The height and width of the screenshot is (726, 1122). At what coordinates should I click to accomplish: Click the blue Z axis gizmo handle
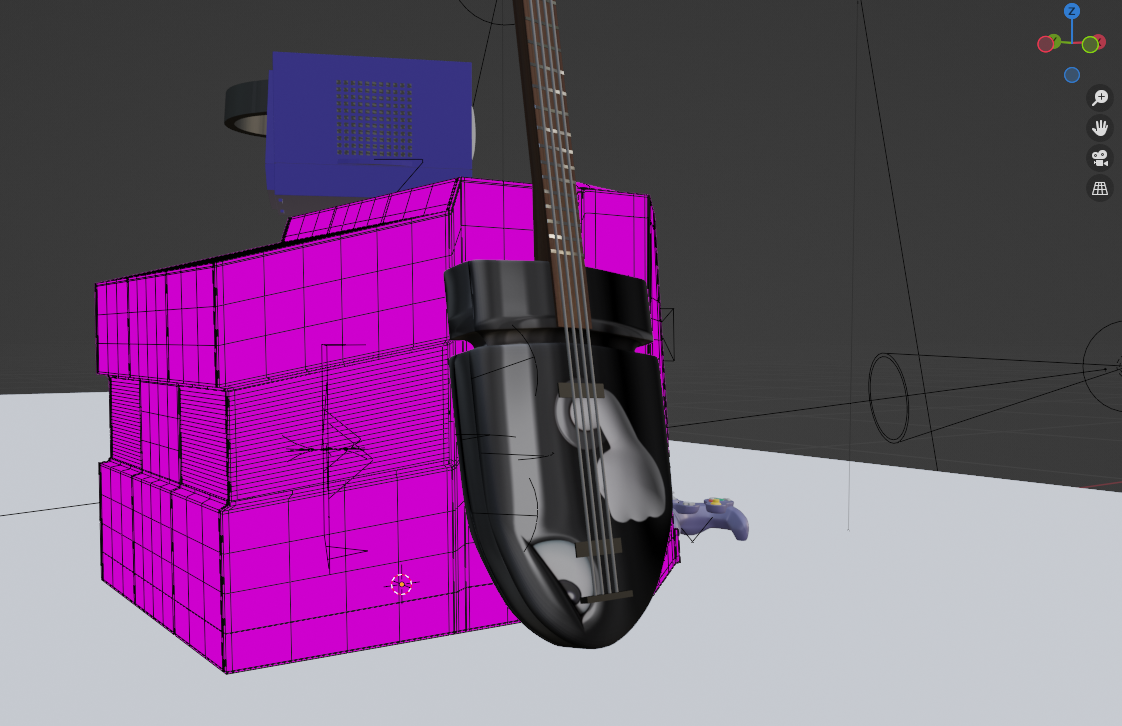coord(1071,11)
